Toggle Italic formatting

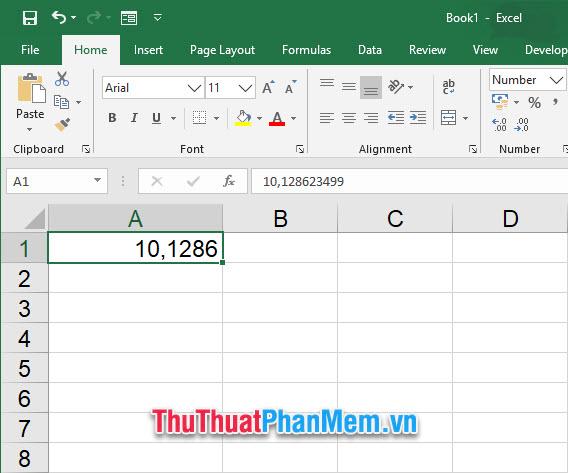(134, 118)
